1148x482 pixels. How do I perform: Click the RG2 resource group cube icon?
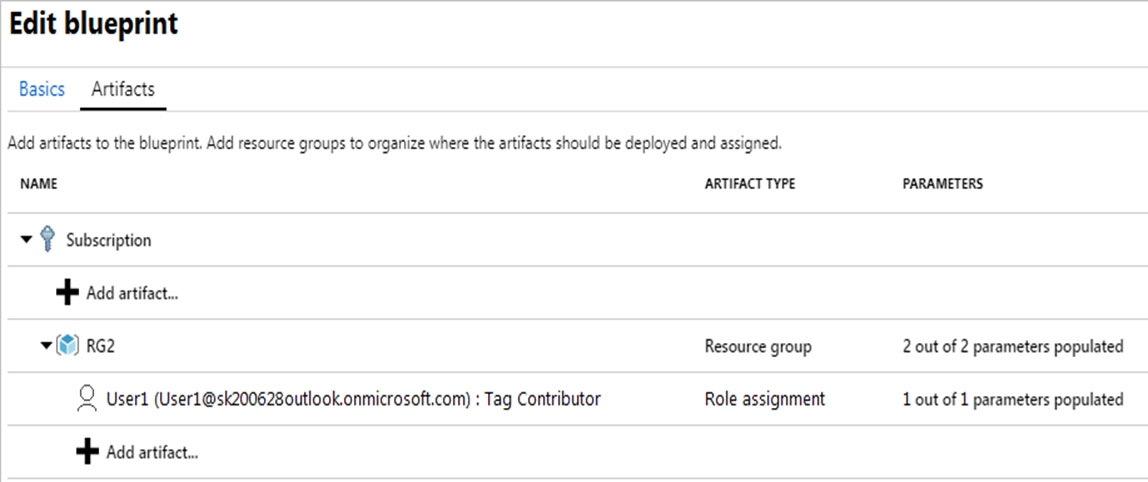67,346
